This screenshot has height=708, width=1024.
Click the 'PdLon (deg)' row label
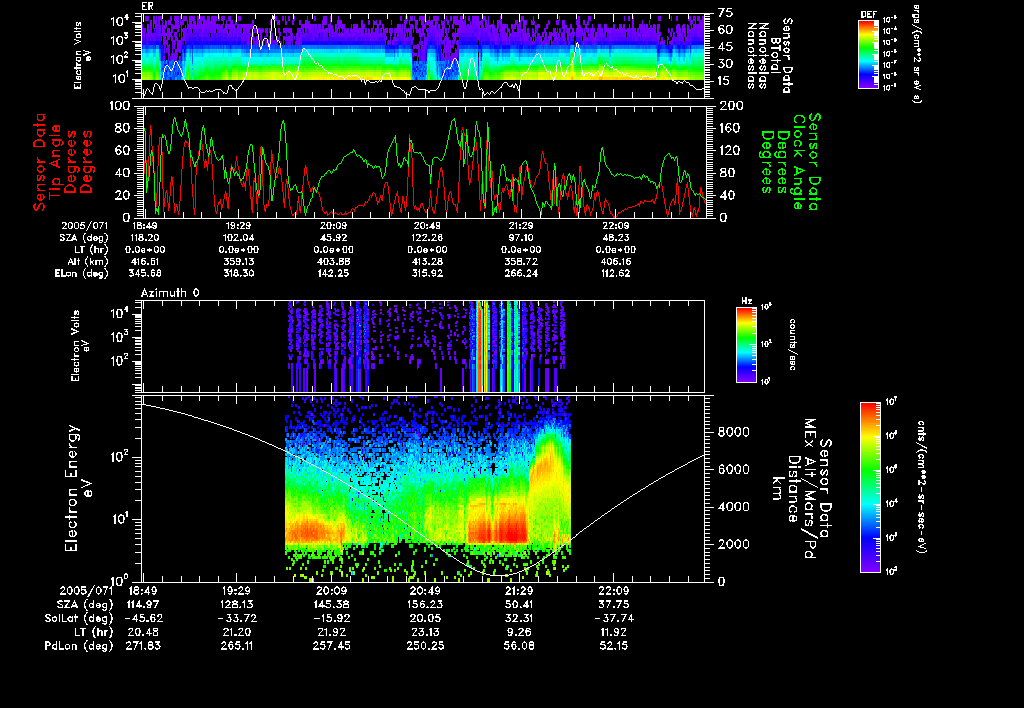[78, 646]
